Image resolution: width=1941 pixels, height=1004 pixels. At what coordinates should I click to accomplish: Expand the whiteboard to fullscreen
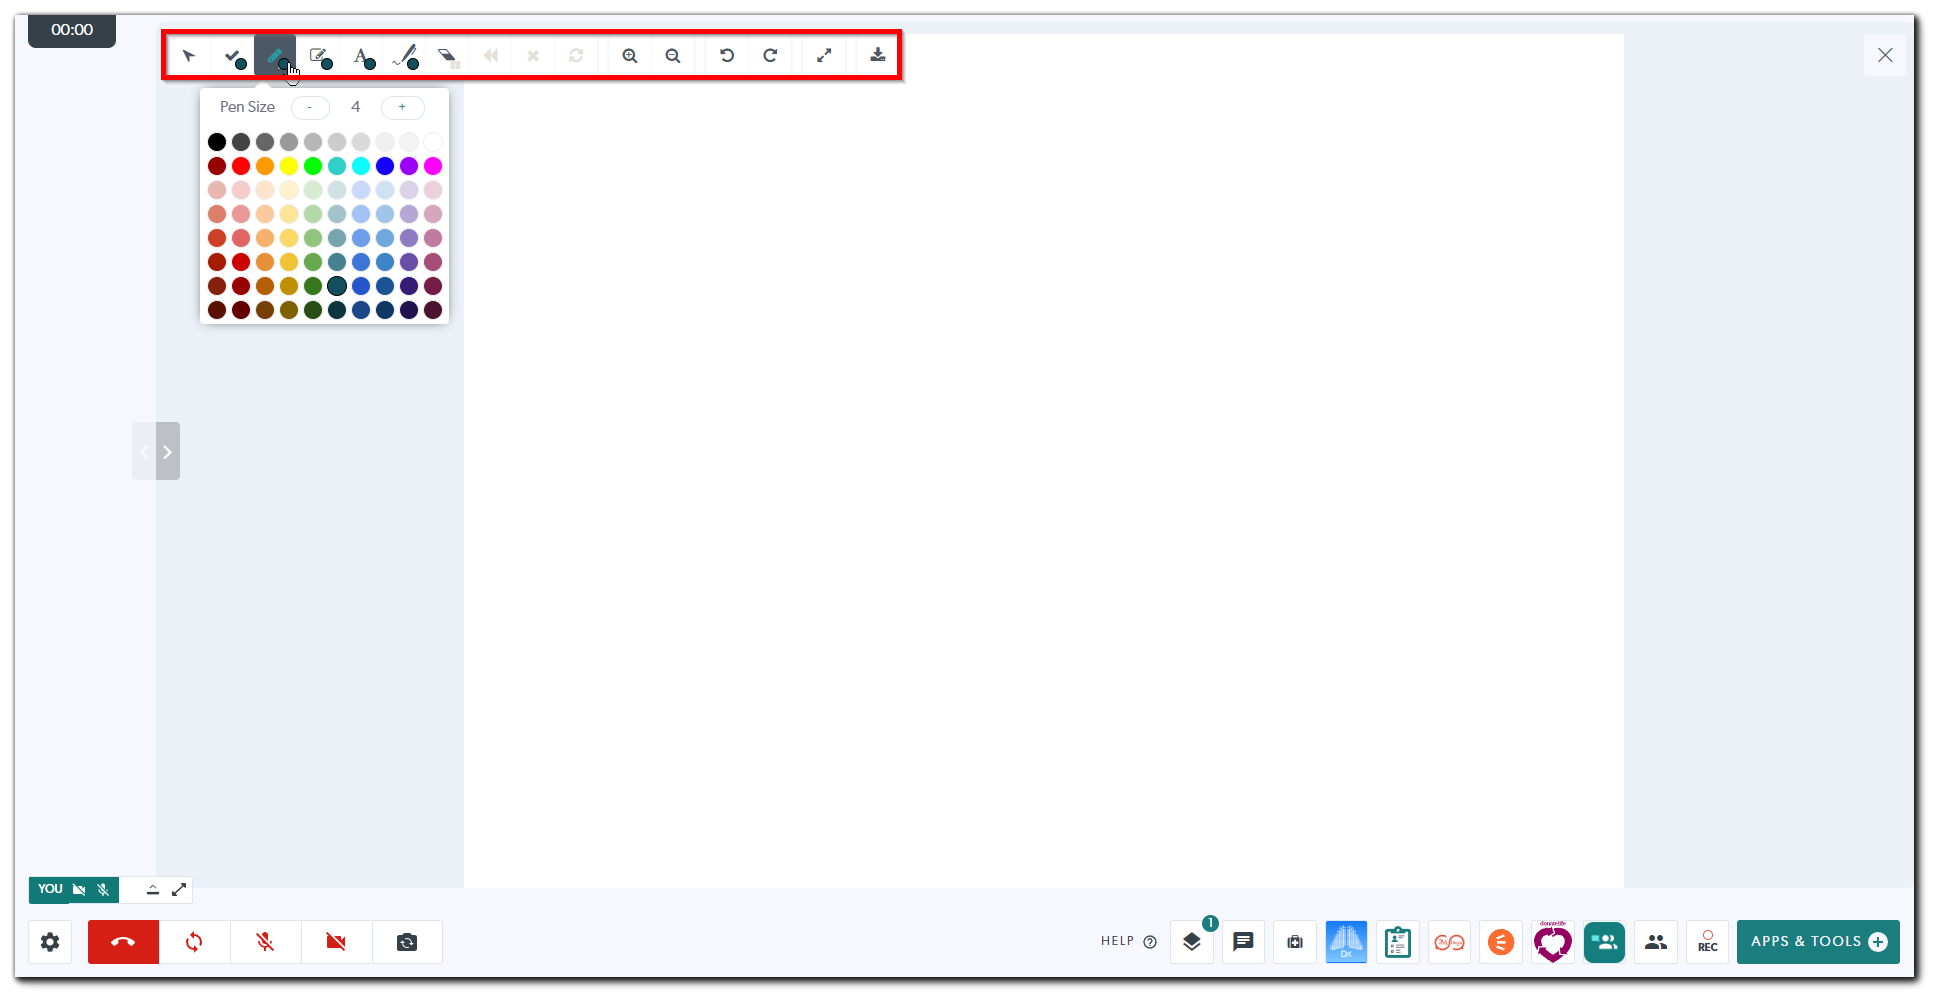pyautogui.click(x=824, y=55)
